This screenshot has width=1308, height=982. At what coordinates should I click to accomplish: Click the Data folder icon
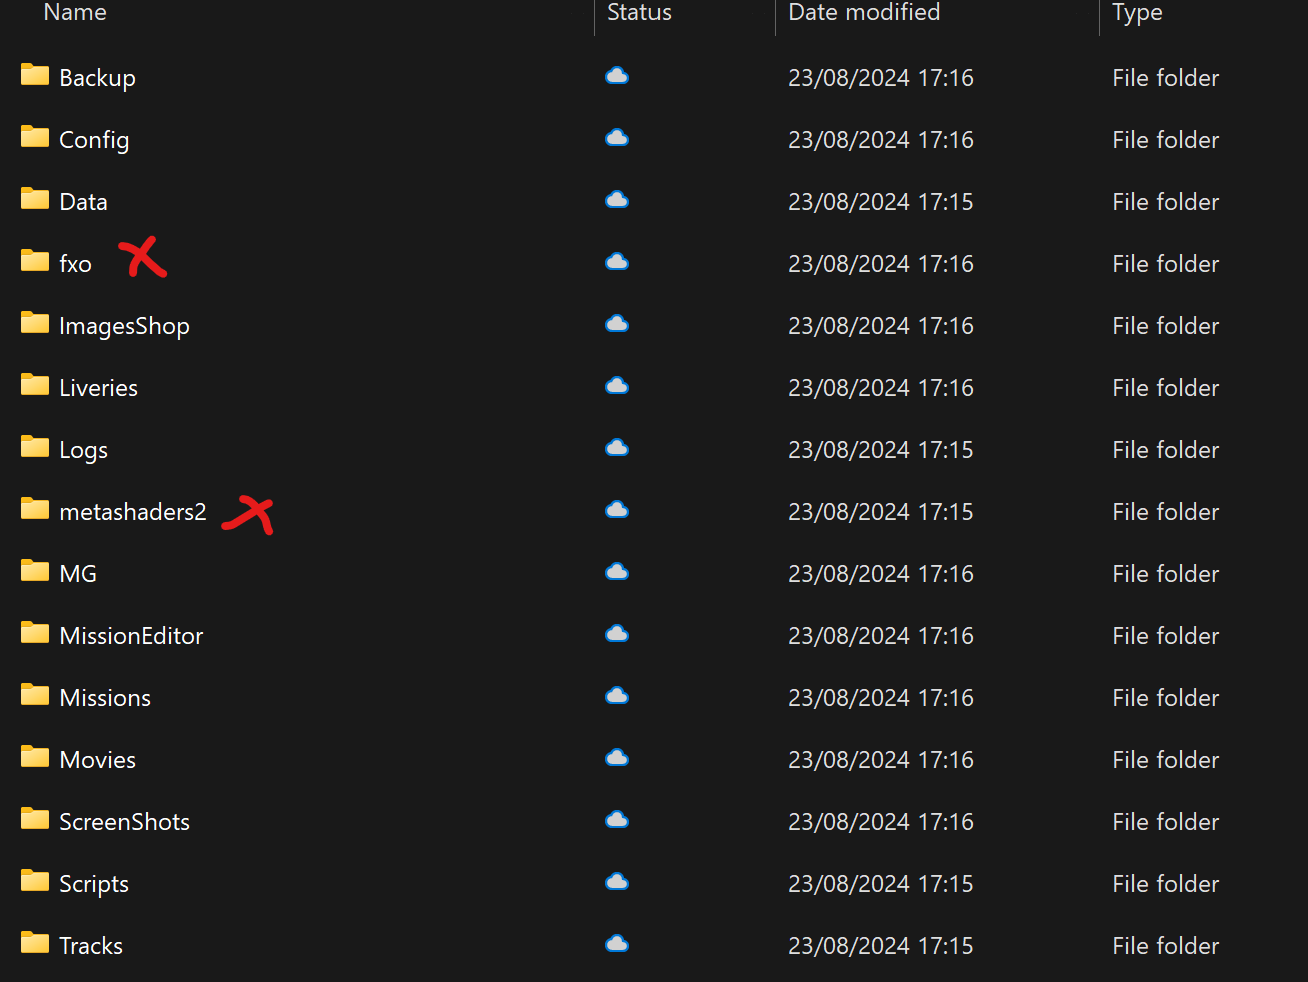click(35, 199)
